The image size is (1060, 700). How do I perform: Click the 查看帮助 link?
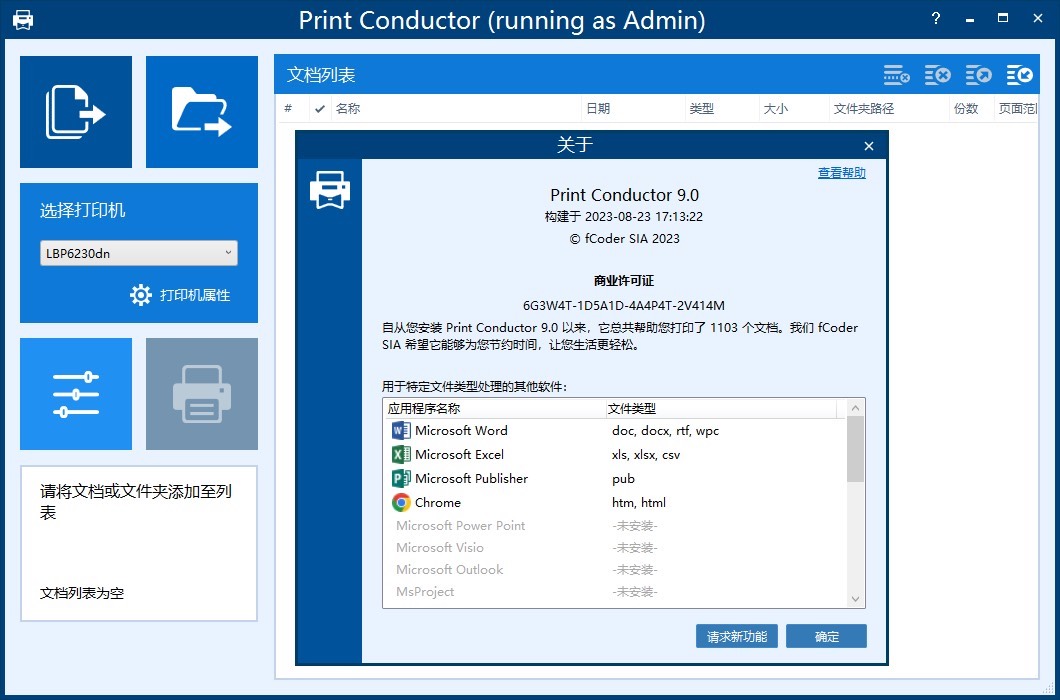(842, 173)
